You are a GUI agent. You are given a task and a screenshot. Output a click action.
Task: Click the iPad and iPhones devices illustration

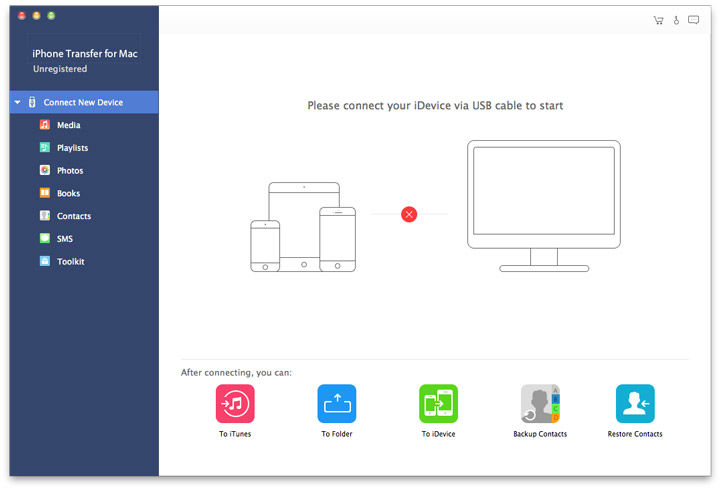(303, 227)
